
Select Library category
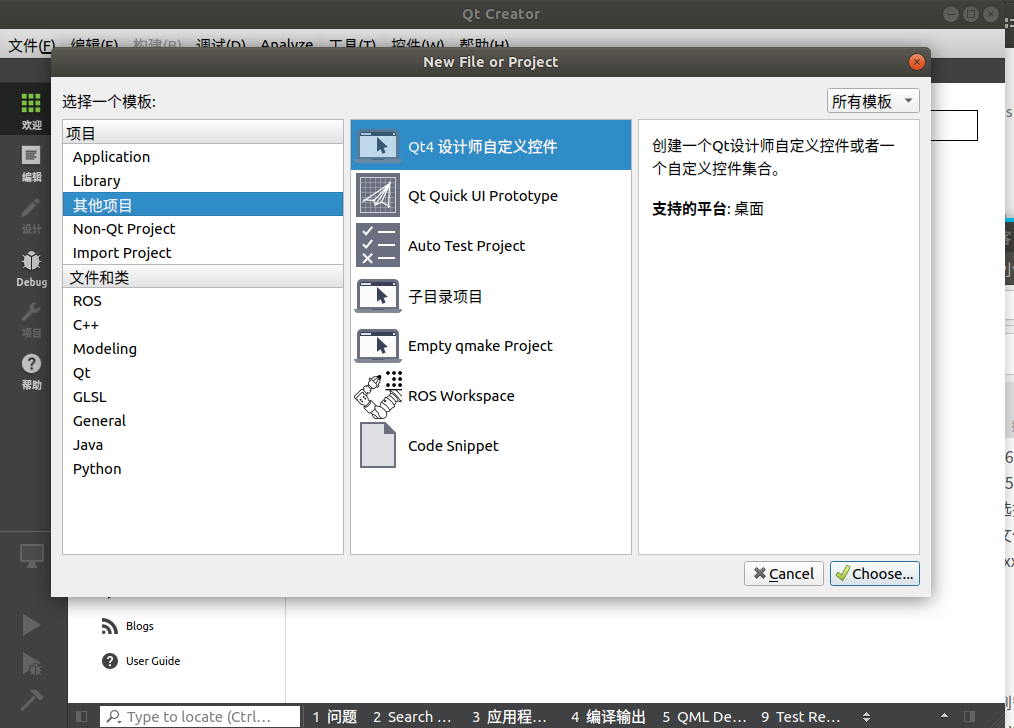(x=203, y=180)
